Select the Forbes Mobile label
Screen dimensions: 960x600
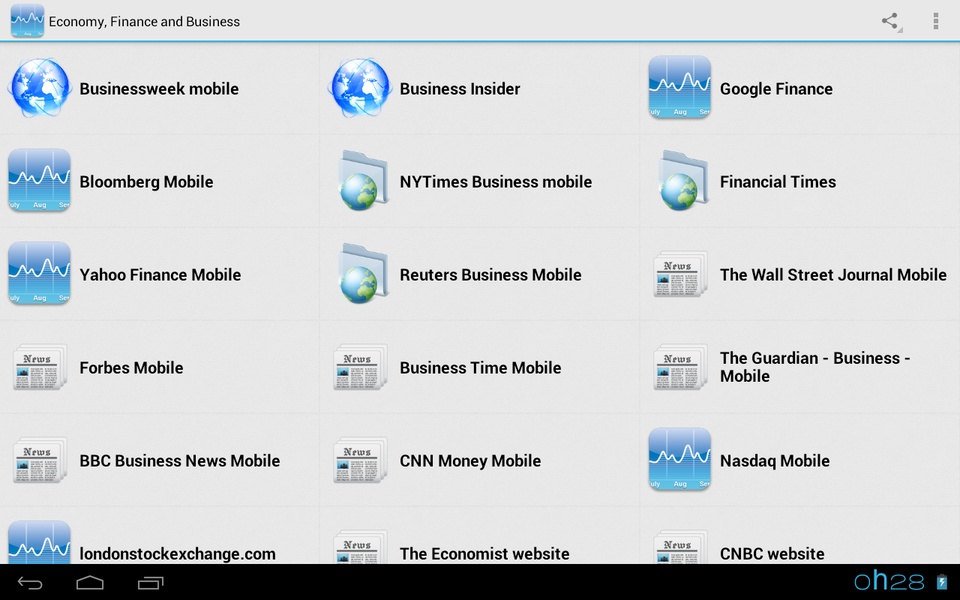pos(132,368)
